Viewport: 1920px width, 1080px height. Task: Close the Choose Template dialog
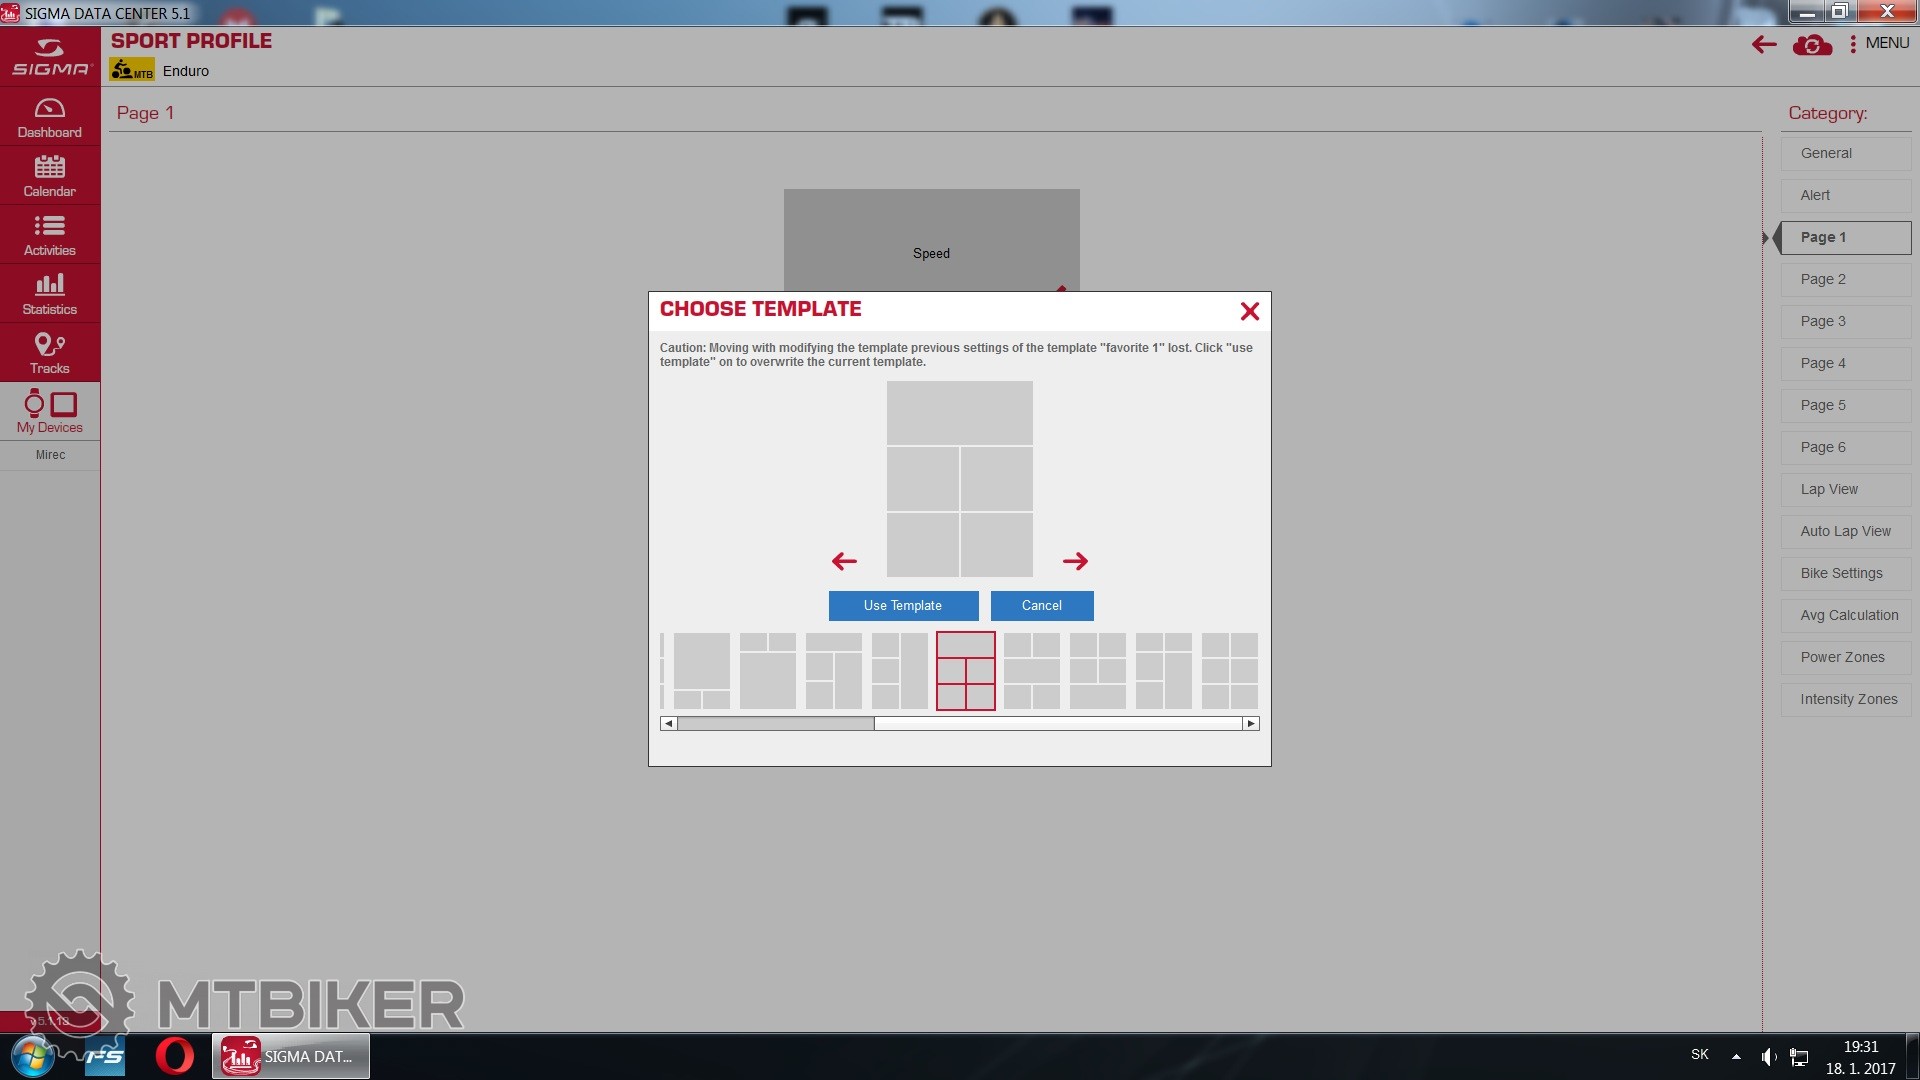click(1249, 312)
